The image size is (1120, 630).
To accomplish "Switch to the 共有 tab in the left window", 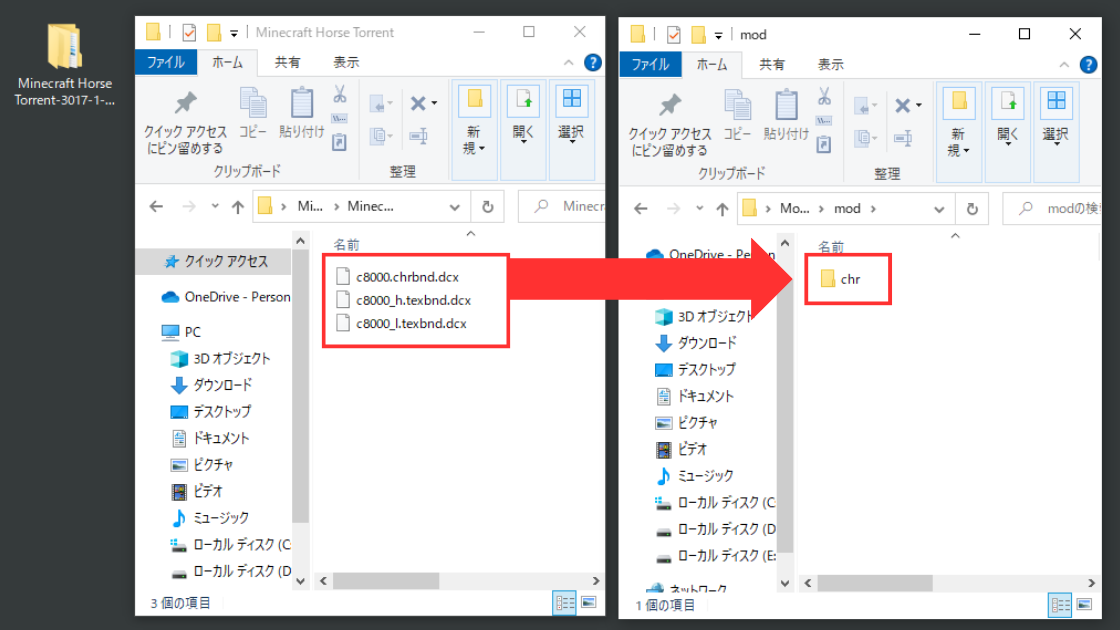I will point(287,62).
